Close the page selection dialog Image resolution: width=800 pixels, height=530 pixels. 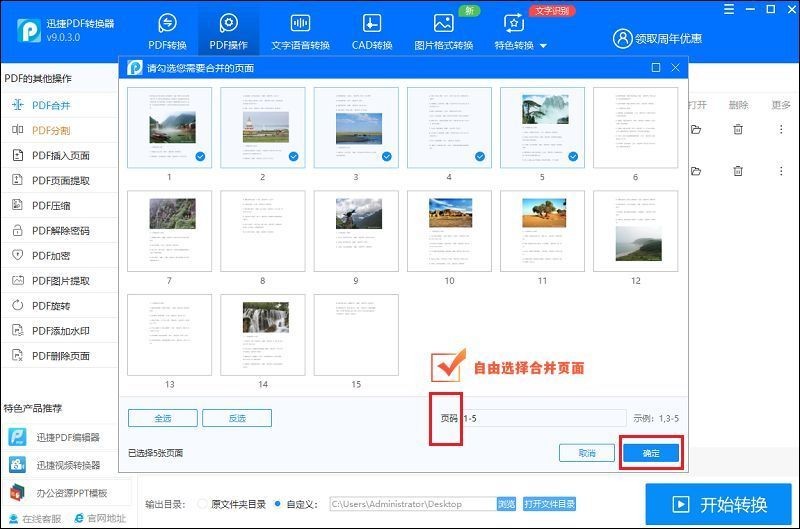(675, 67)
